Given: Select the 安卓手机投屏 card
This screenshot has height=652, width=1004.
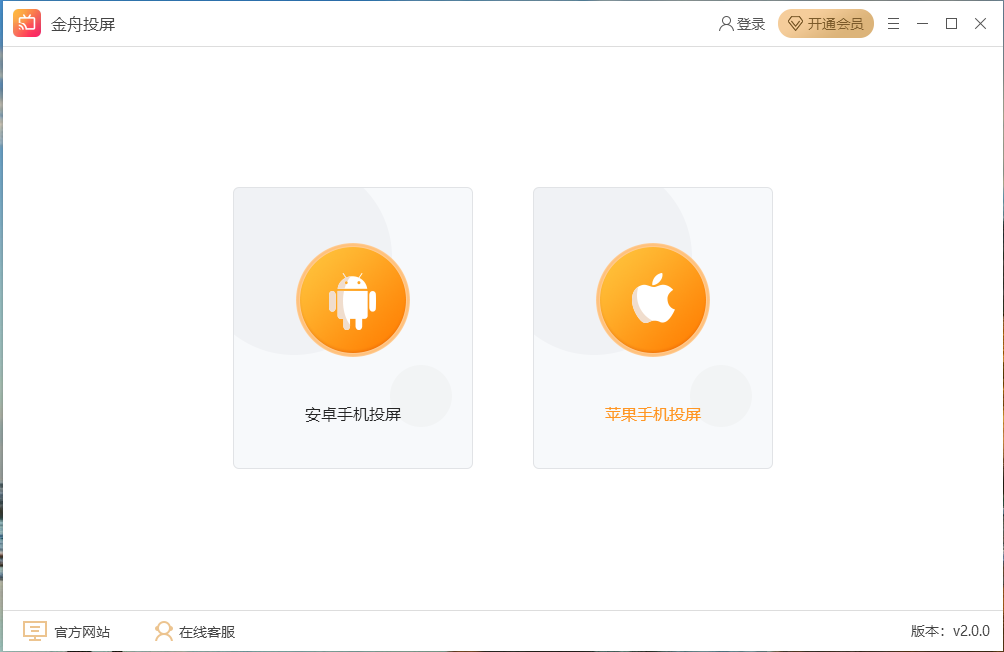Looking at the screenshot, I should 352,327.
